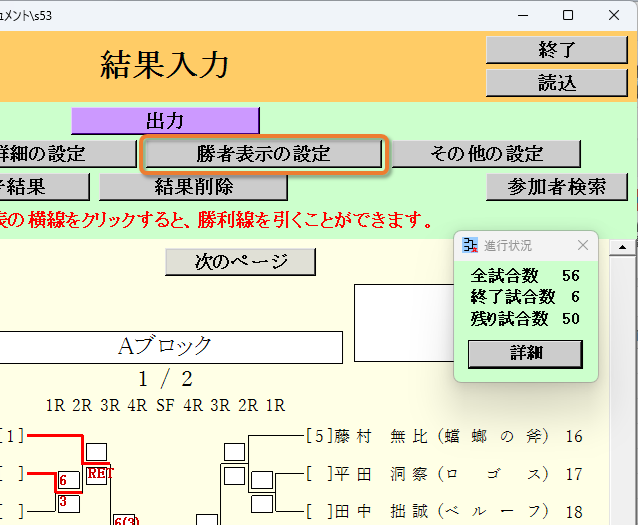The width and height of the screenshot is (638, 525).
Task: Click the 終了 button
Action: coord(557,50)
